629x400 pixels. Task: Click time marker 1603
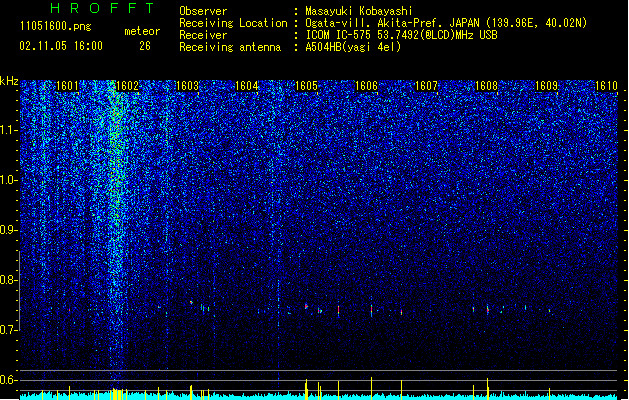coord(187,86)
